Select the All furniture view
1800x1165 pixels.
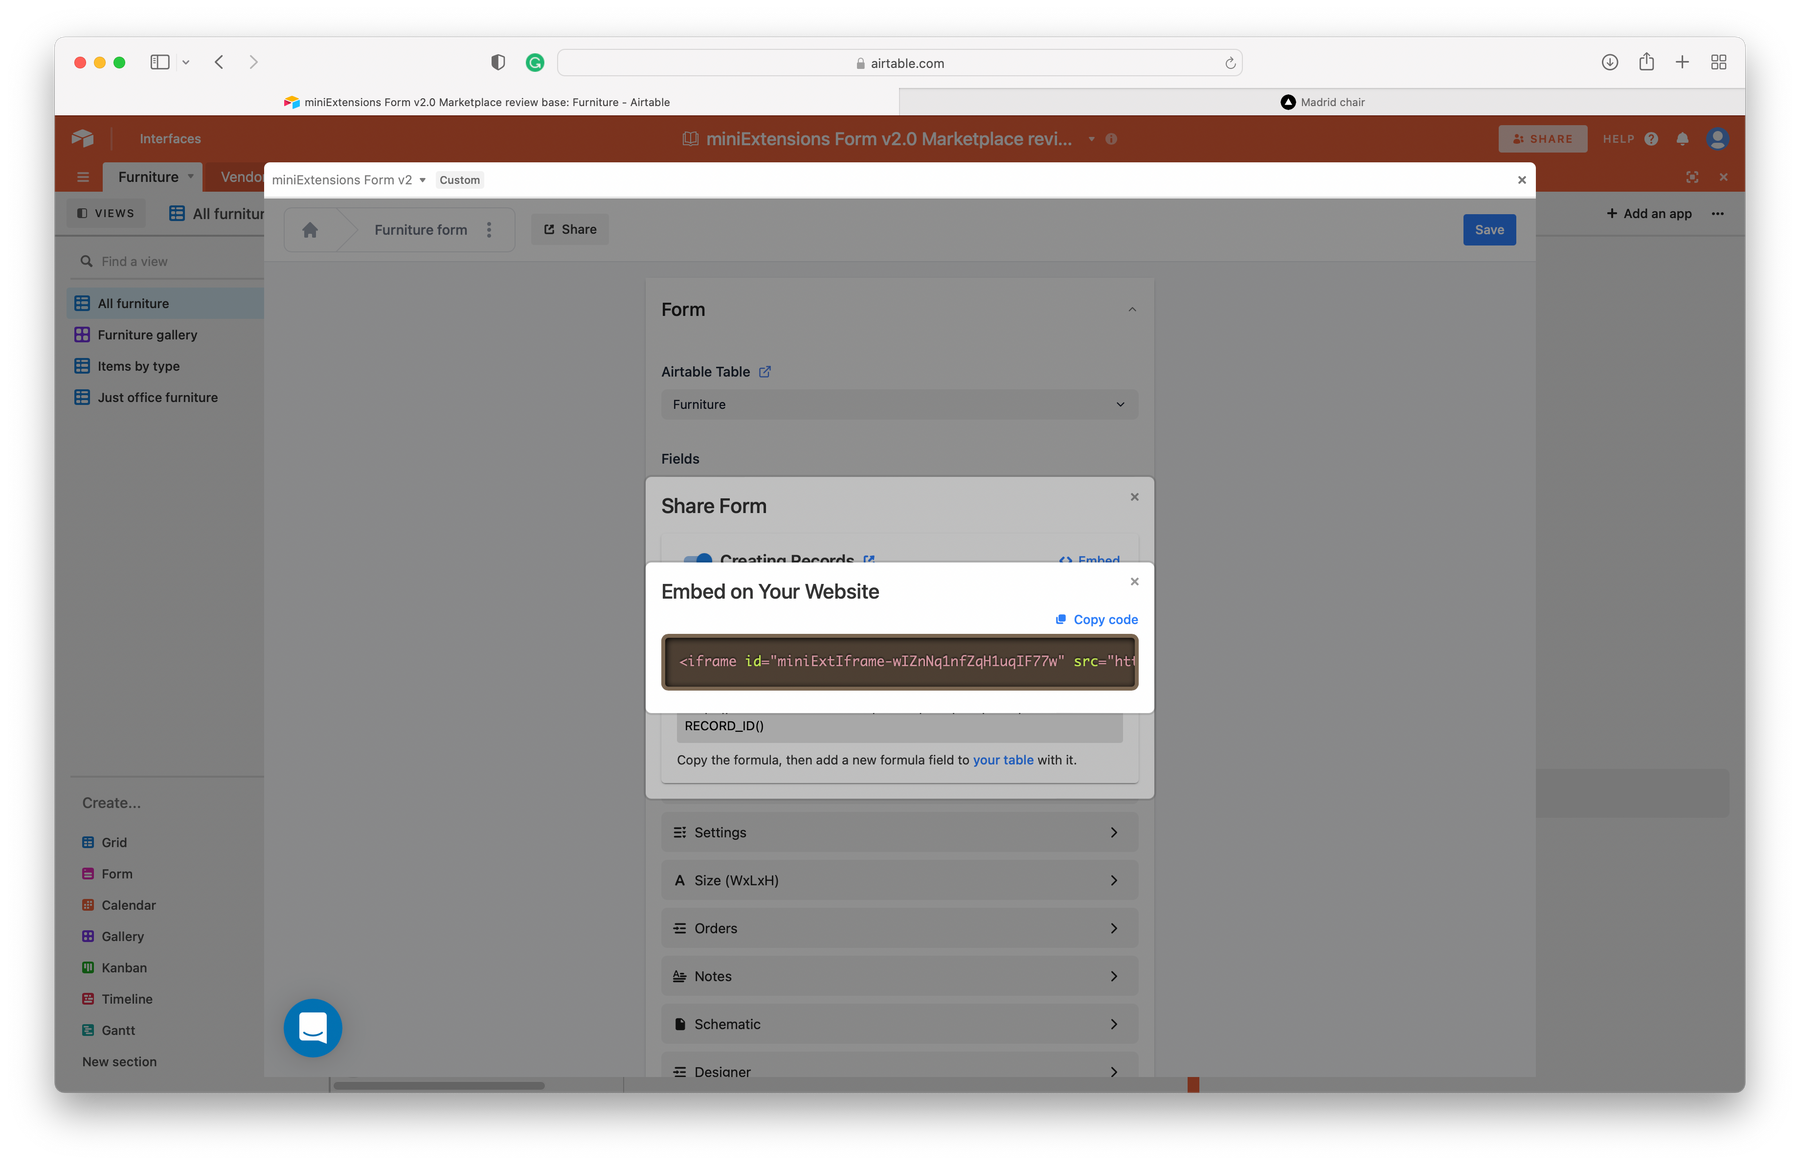[x=166, y=304]
